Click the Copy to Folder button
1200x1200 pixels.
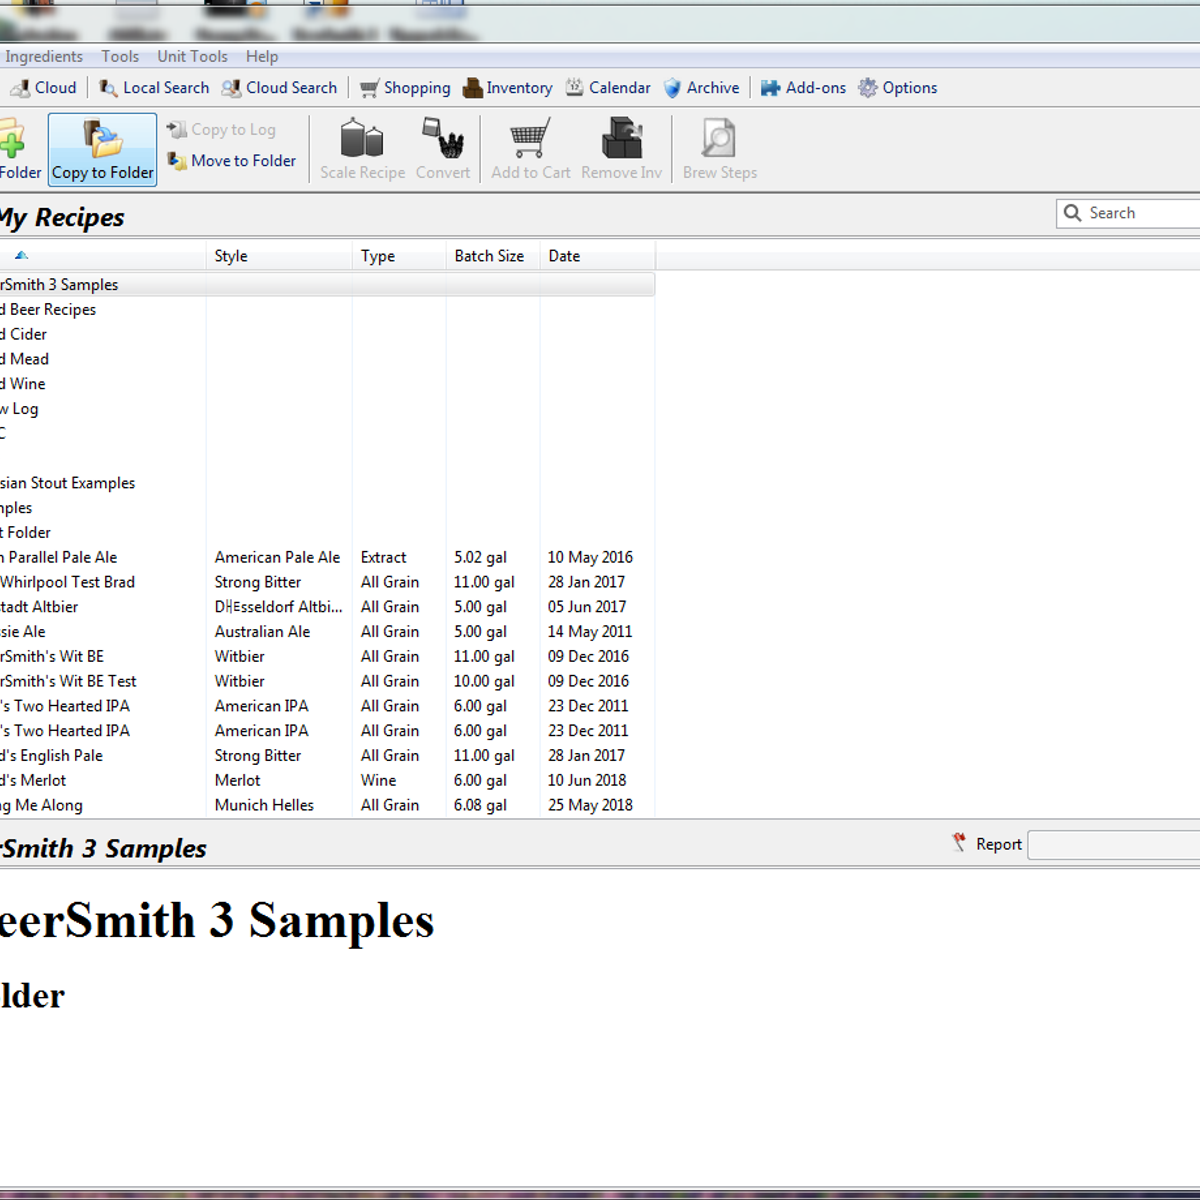(102, 149)
